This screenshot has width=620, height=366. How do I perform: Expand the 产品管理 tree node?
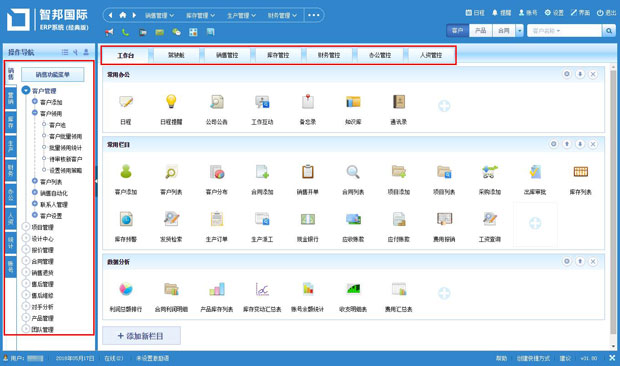point(26,318)
